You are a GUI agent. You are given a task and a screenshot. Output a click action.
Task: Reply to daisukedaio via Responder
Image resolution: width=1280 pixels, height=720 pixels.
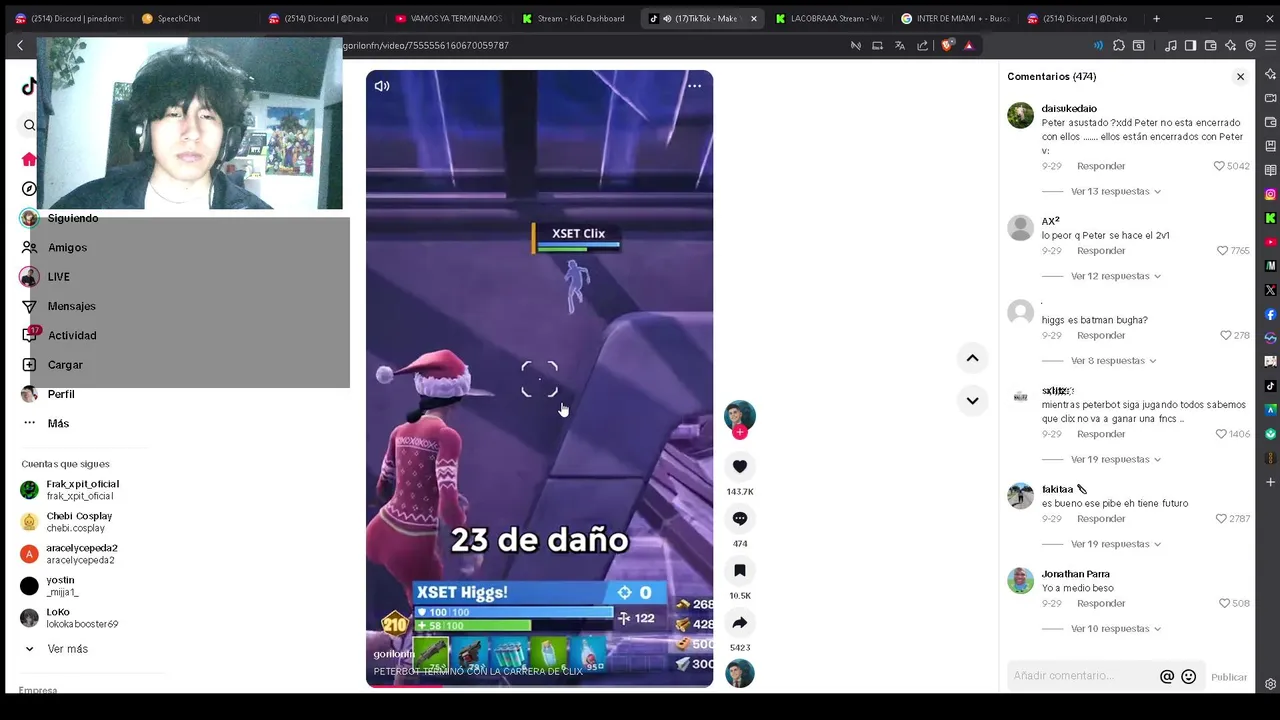click(1101, 166)
